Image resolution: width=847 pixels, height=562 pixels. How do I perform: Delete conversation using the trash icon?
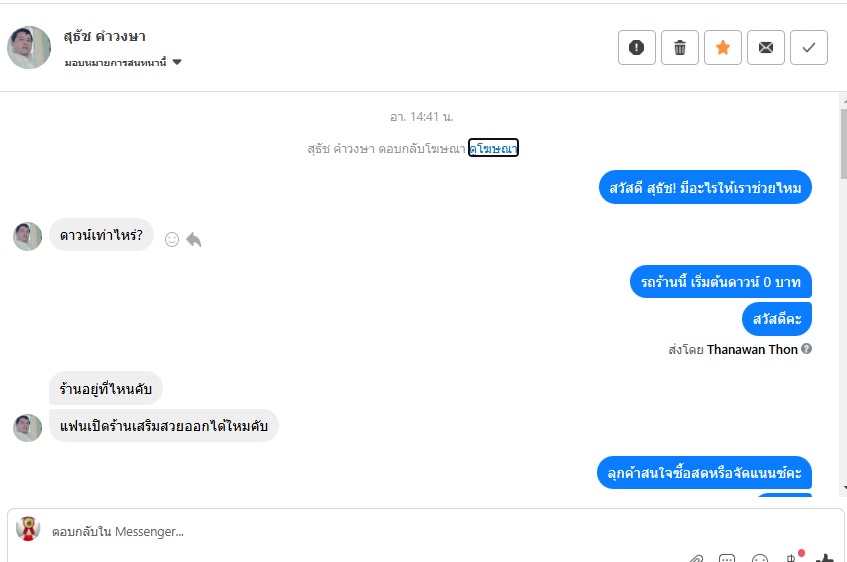coord(680,48)
